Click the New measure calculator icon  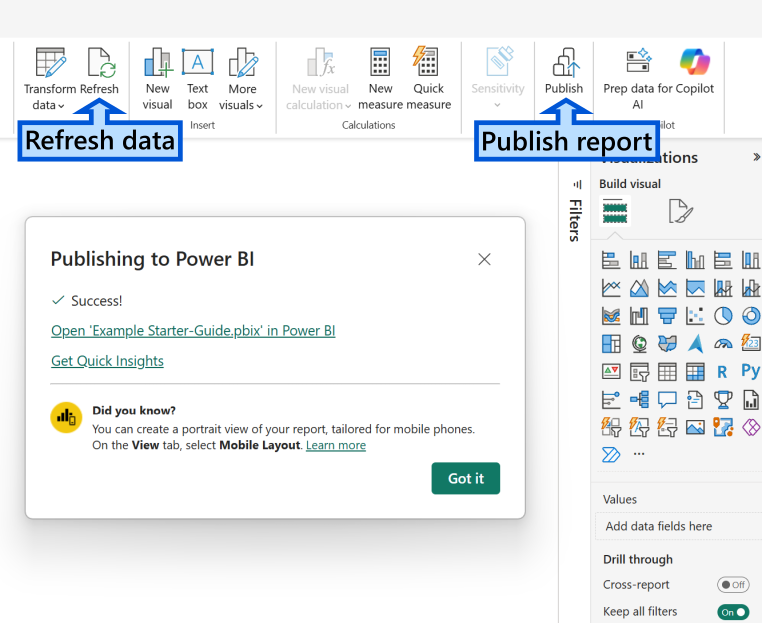(380, 61)
